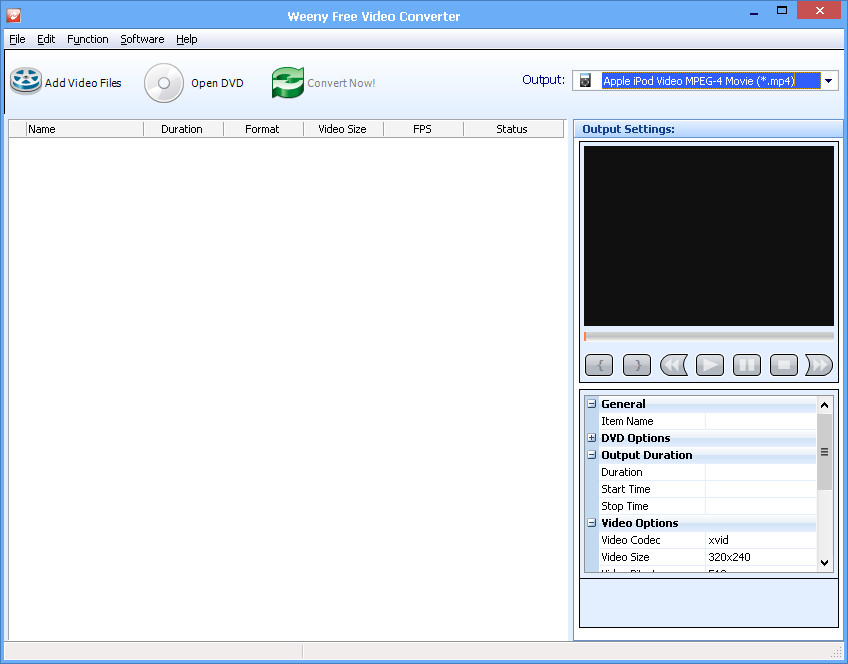Image resolution: width=848 pixels, height=664 pixels.
Task: Click the Duration column header
Action: click(x=183, y=129)
